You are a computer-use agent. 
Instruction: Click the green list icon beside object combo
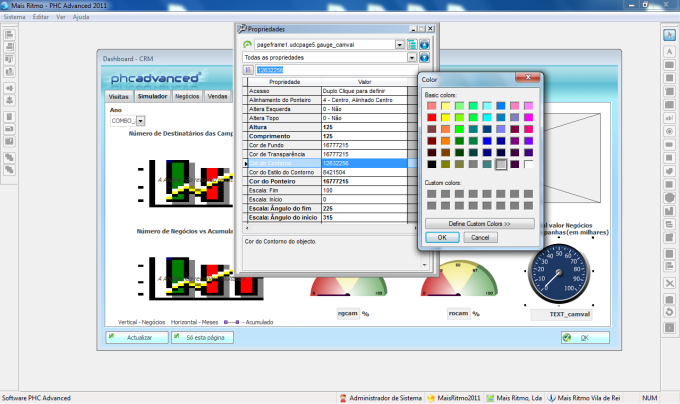[412, 45]
